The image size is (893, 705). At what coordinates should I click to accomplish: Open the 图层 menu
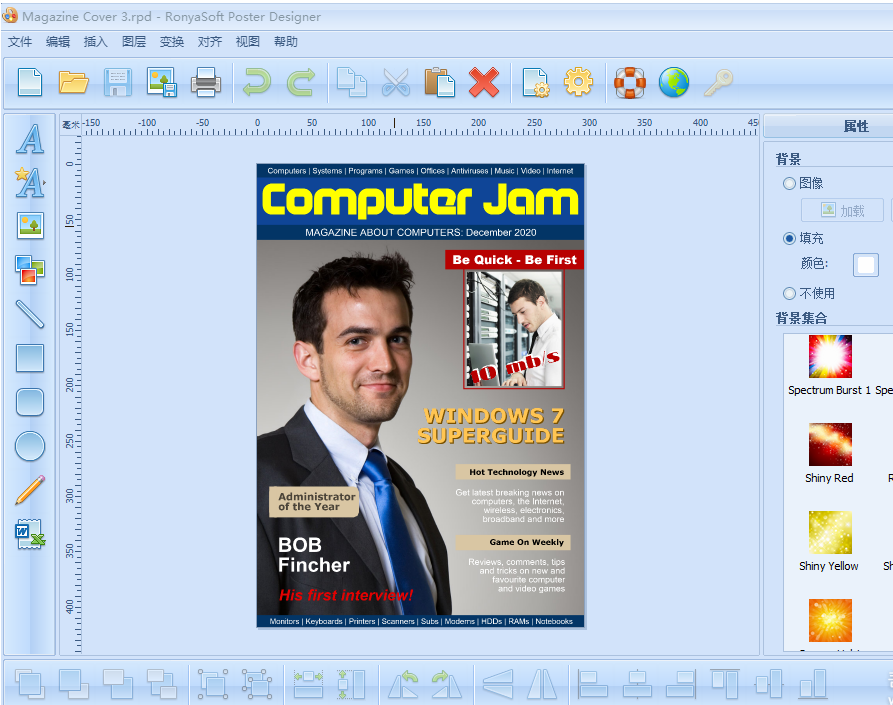pos(134,42)
